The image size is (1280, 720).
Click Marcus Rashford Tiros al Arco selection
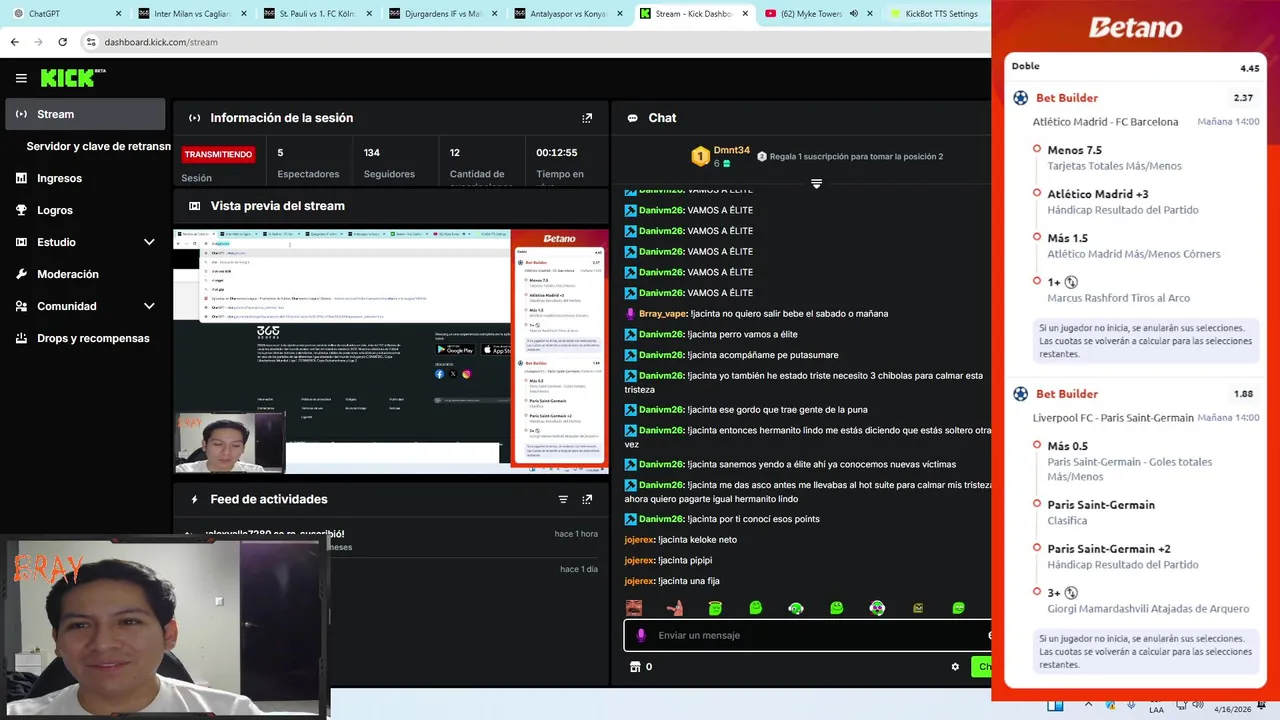1118,298
